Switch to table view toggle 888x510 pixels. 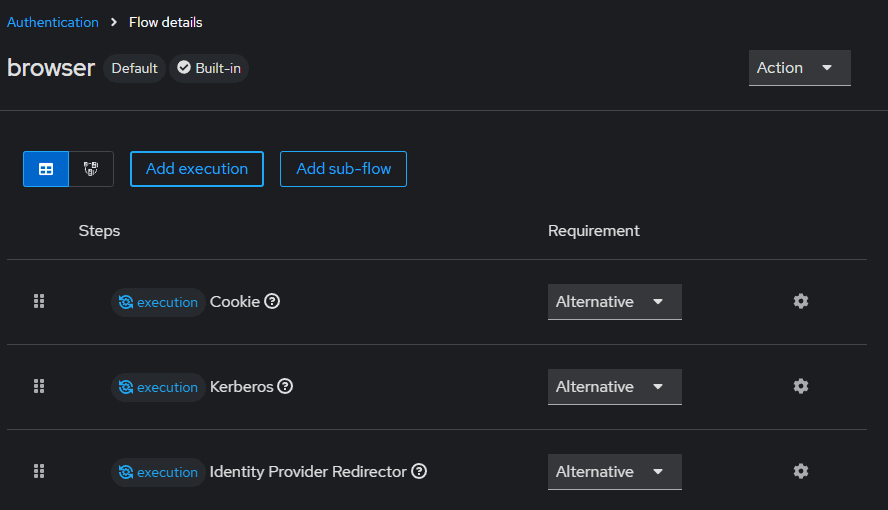tap(46, 169)
